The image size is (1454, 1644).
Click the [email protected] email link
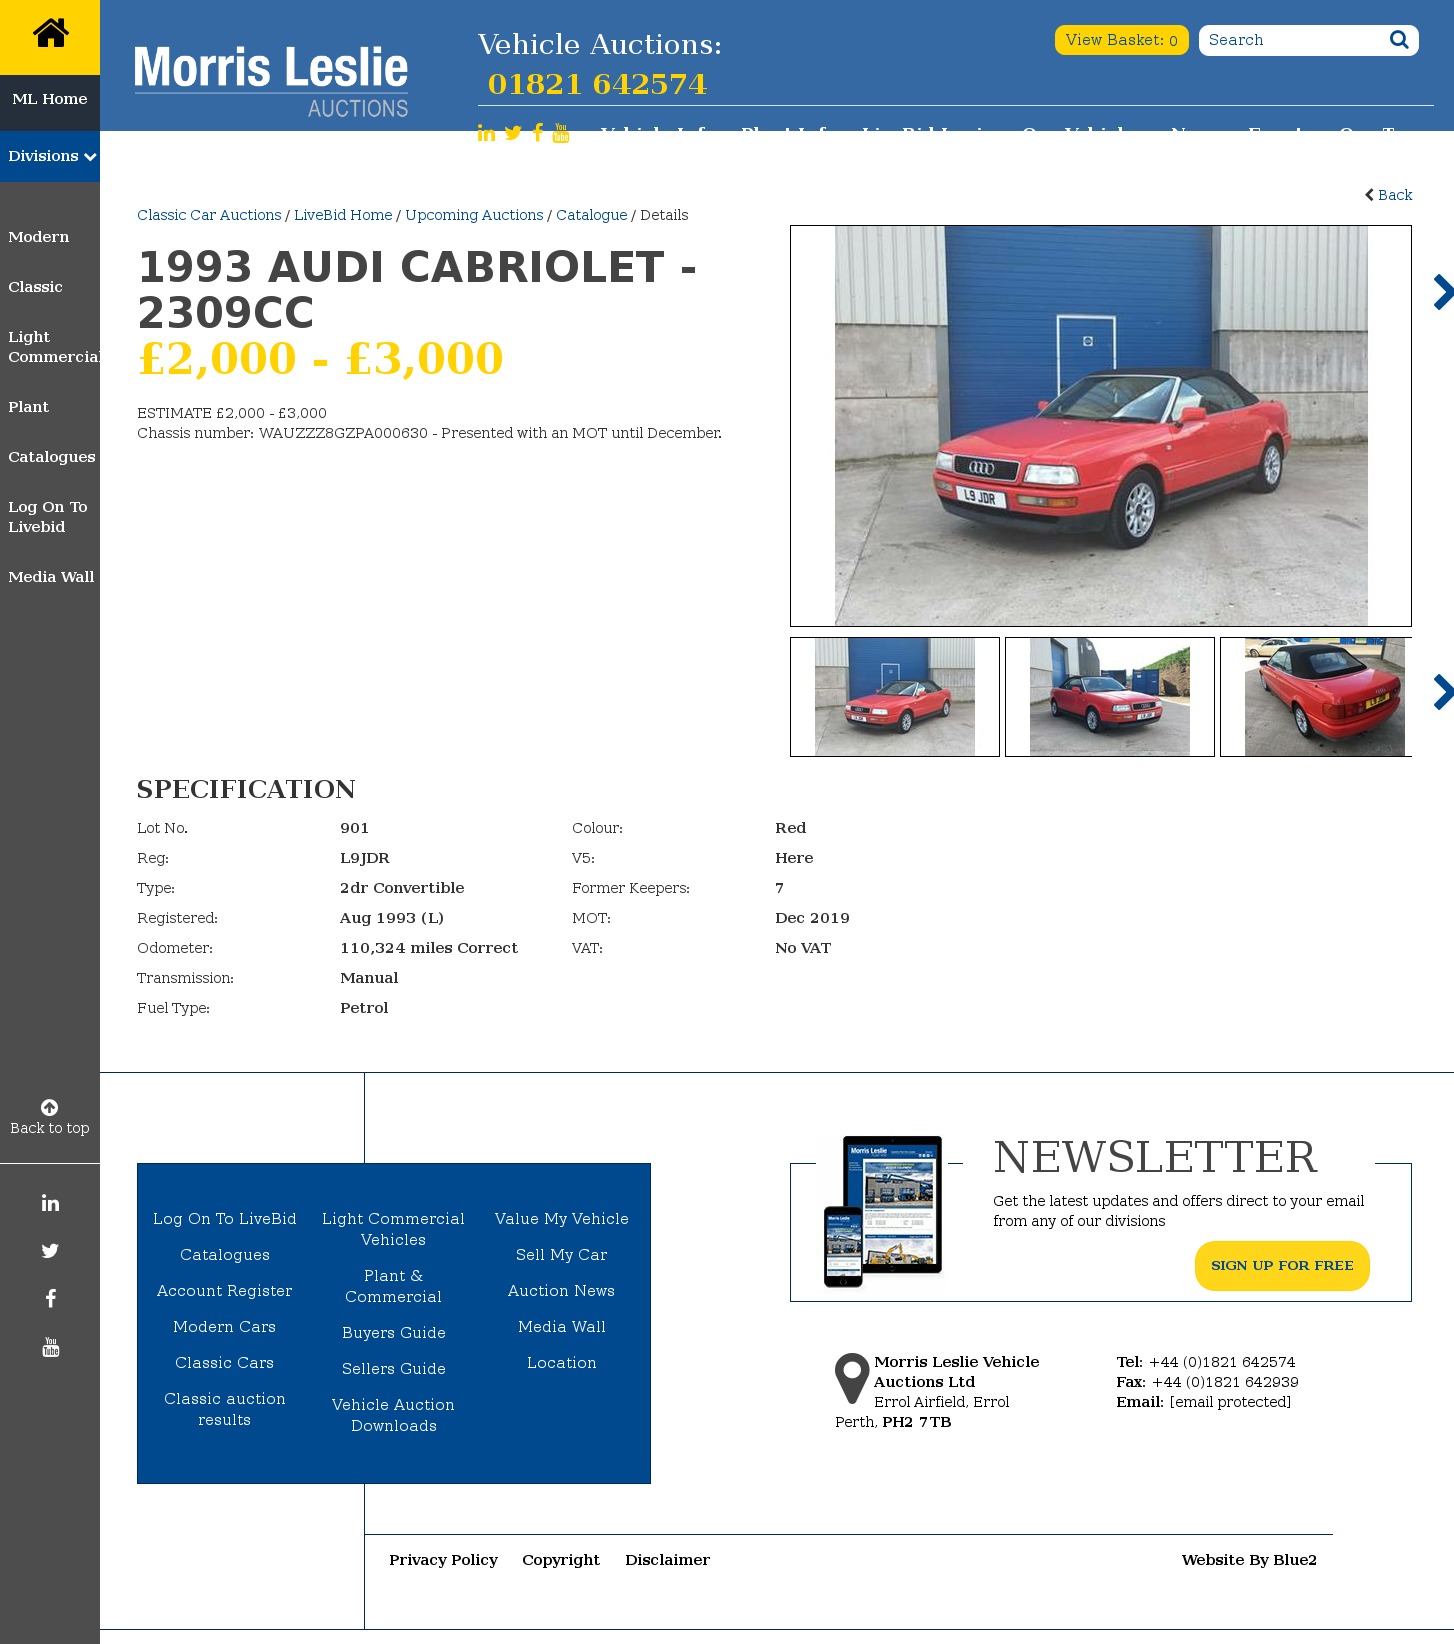(x=1230, y=1402)
